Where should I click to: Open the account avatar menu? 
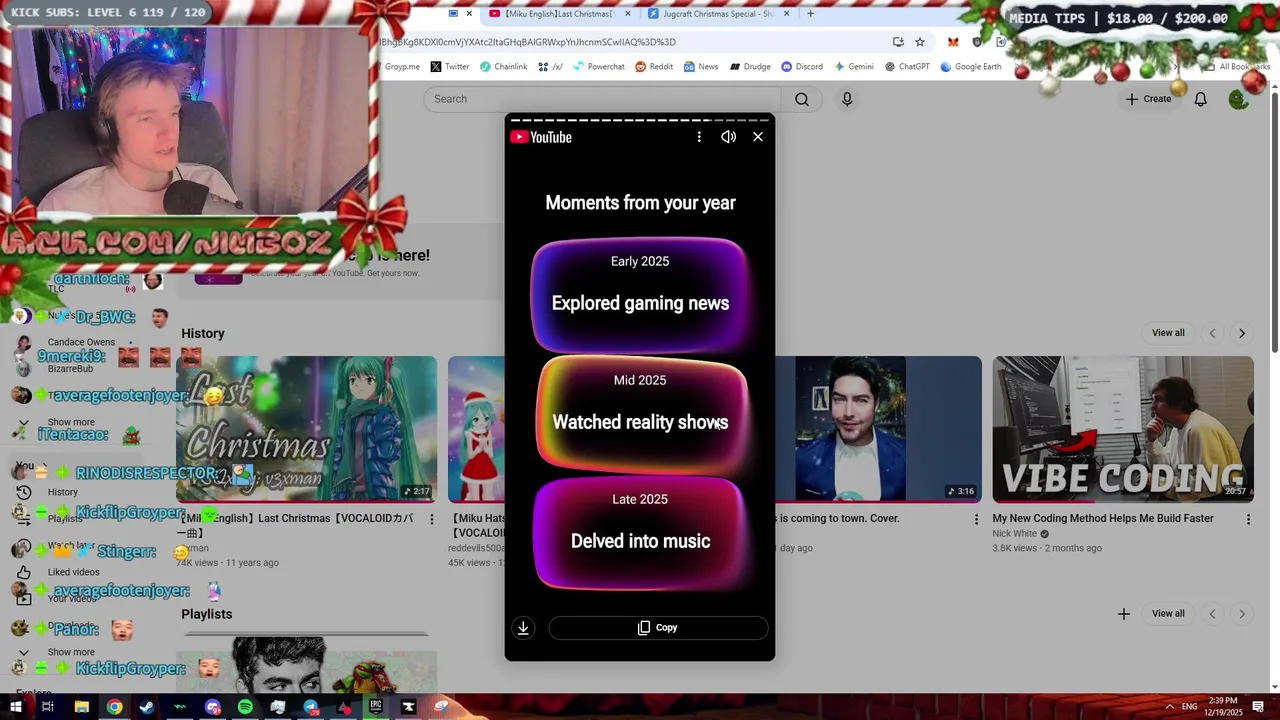coord(1239,99)
